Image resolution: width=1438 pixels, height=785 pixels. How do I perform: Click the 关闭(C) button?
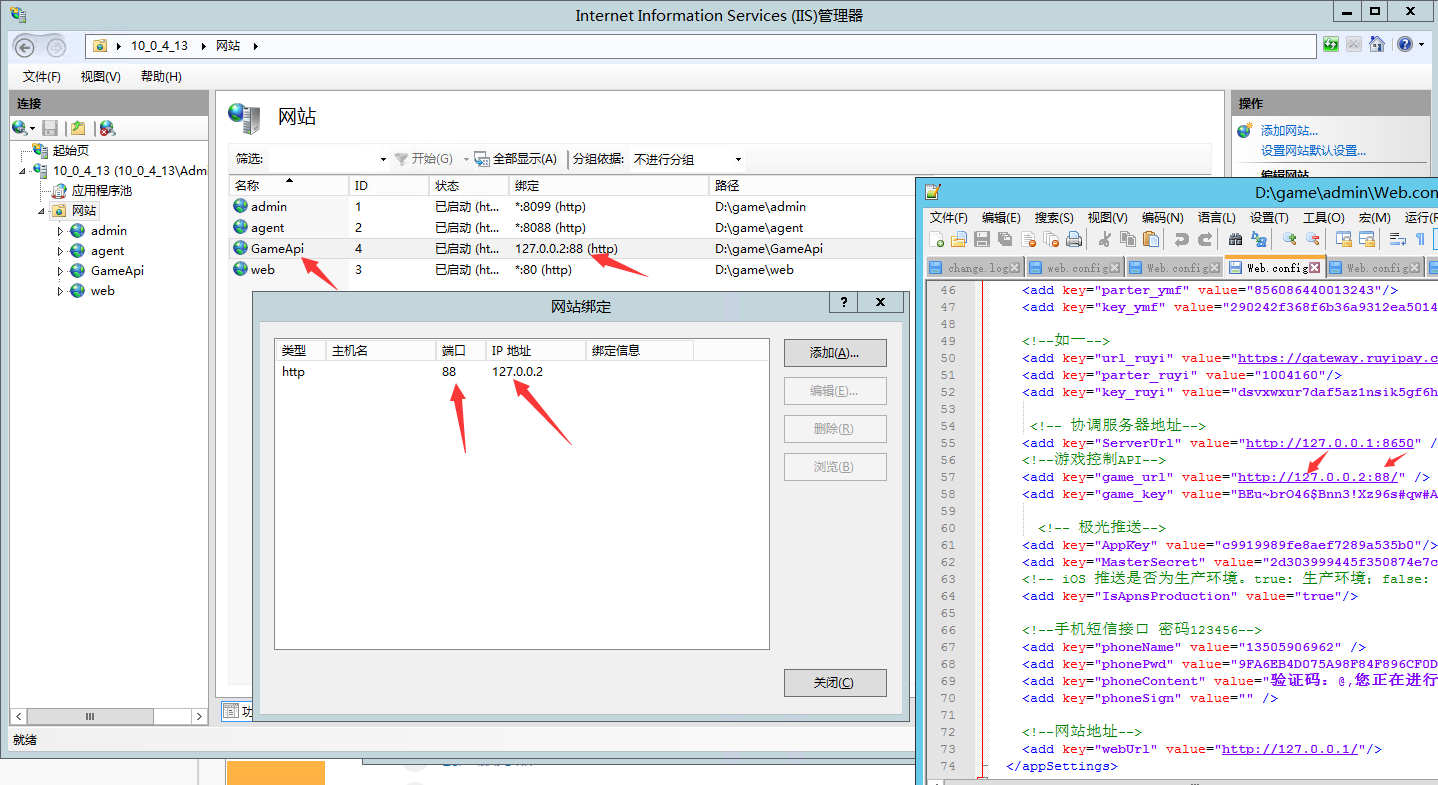[x=835, y=683]
